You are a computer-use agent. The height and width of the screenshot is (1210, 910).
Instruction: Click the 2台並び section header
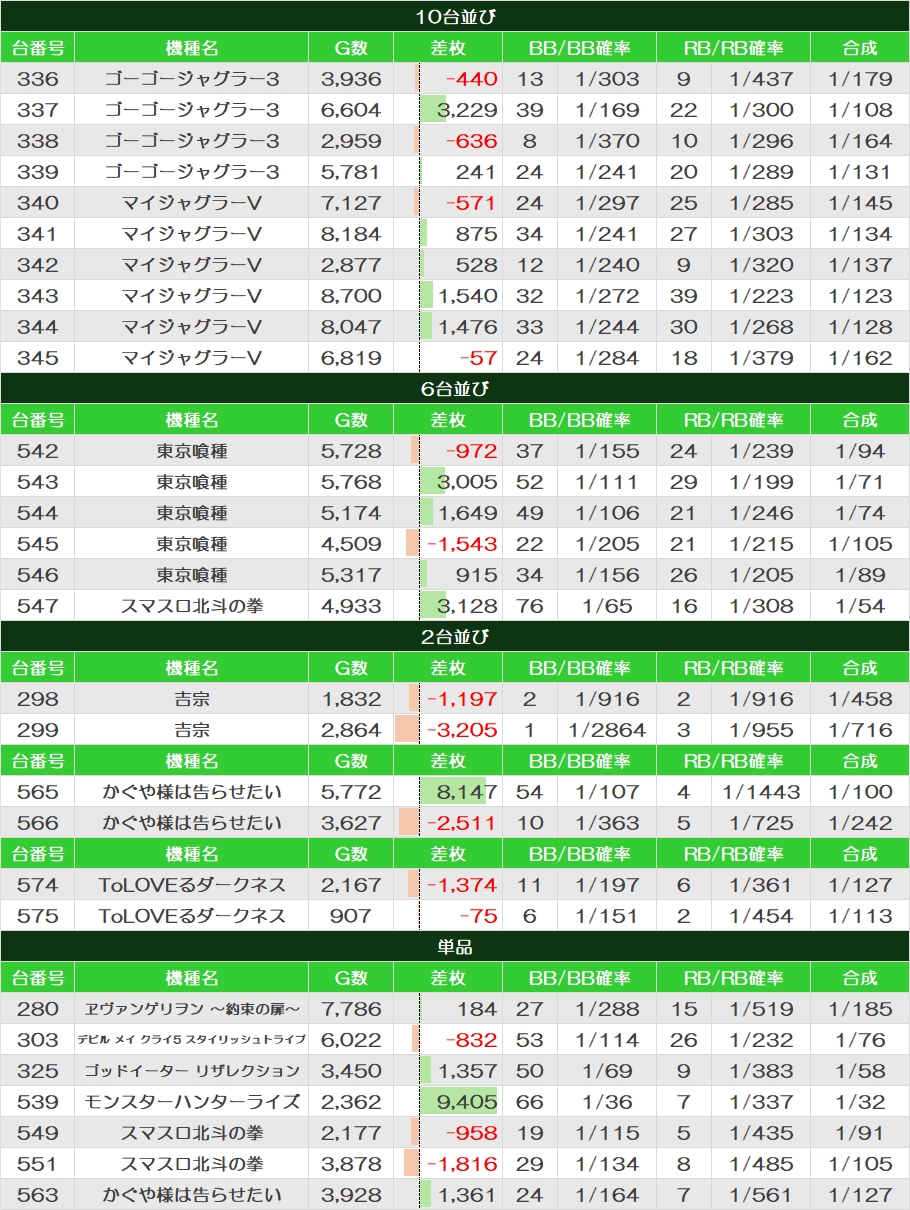tap(455, 636)
